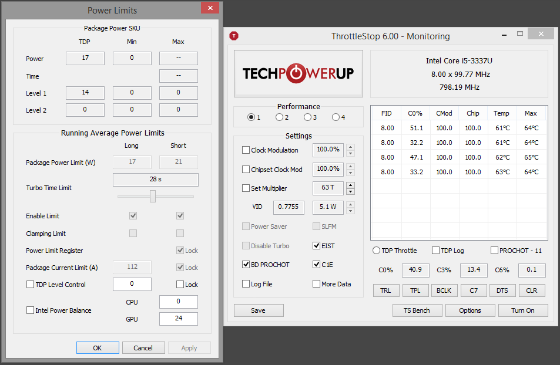Open the TPL power limits button
560x365 pixels.
pos(415,290)
